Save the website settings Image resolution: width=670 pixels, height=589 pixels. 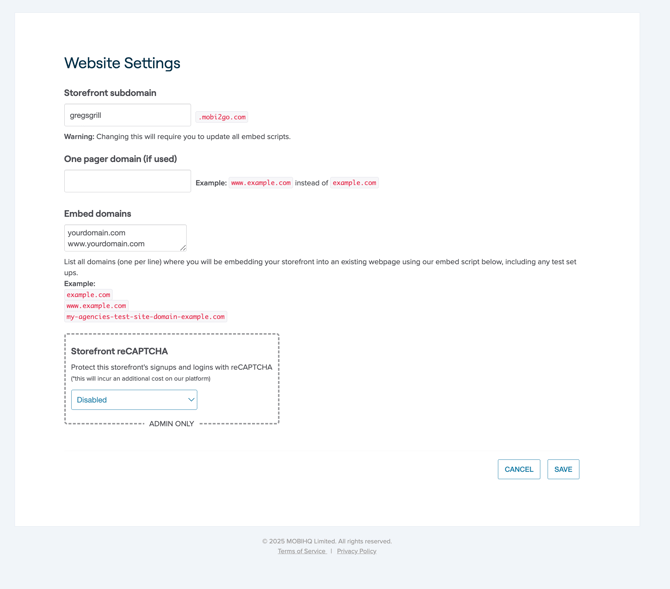point(563,469)
